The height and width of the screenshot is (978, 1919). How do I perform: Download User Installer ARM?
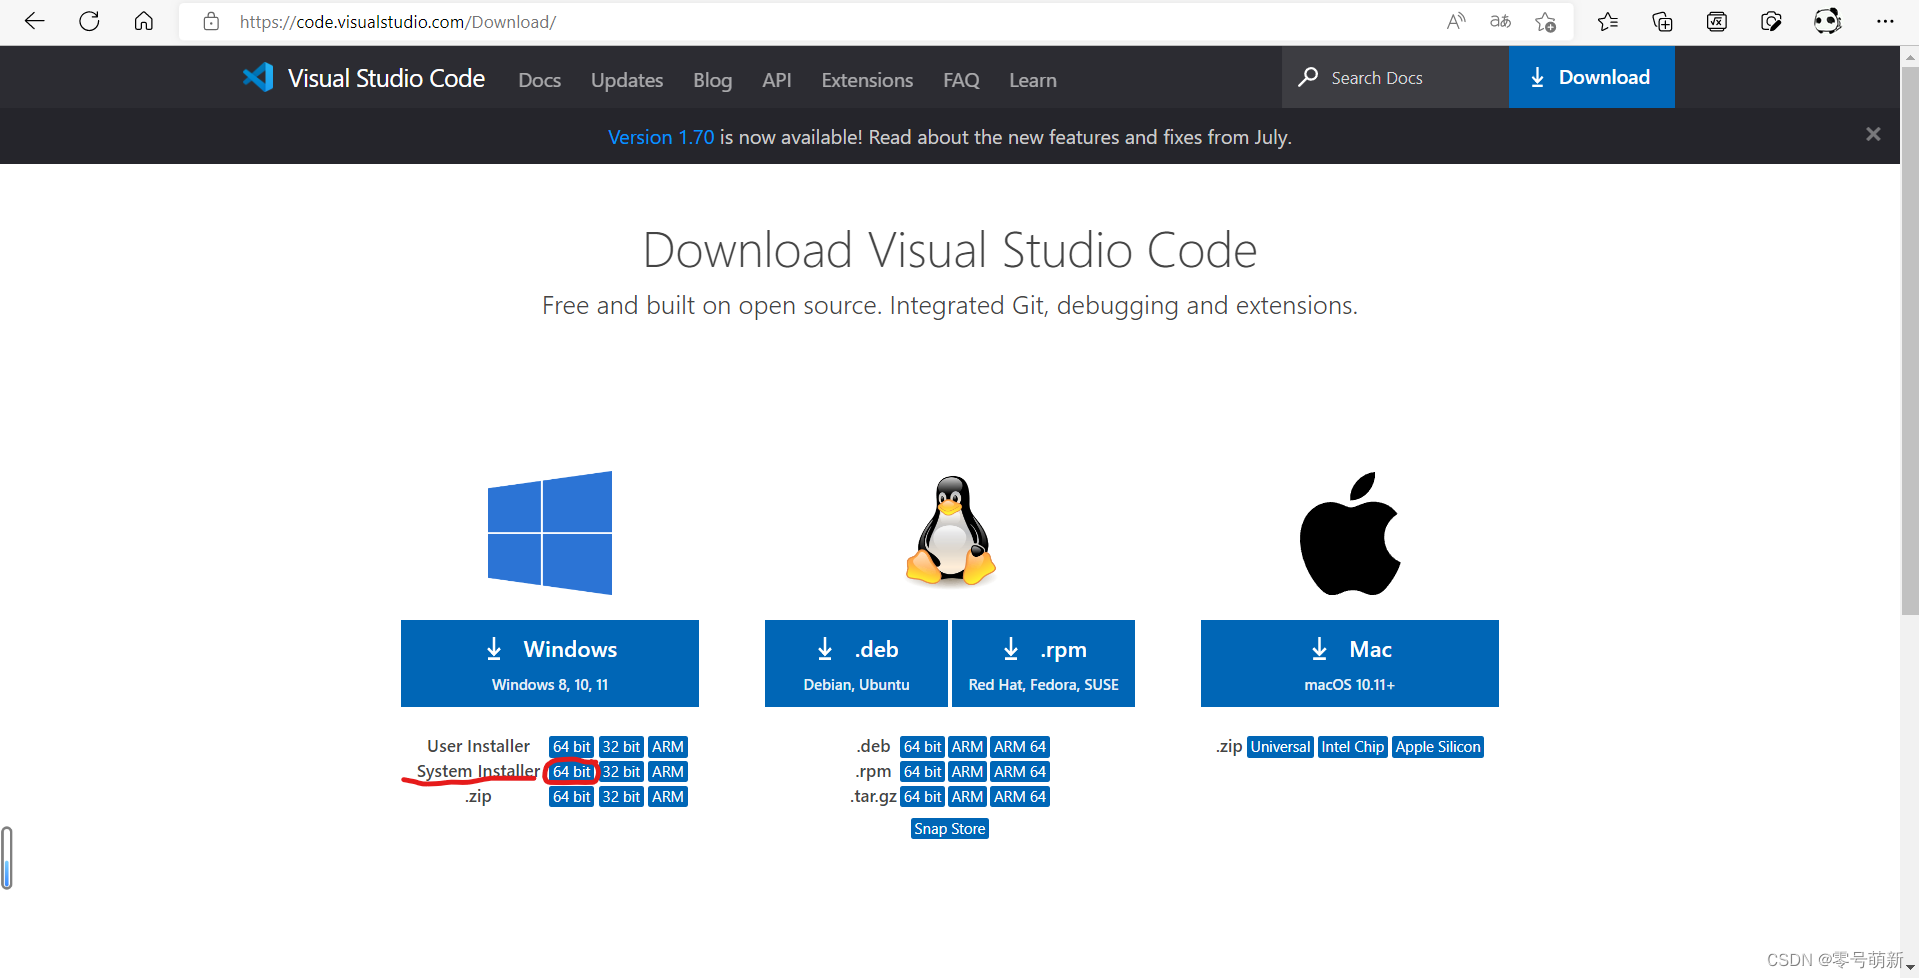667,747
